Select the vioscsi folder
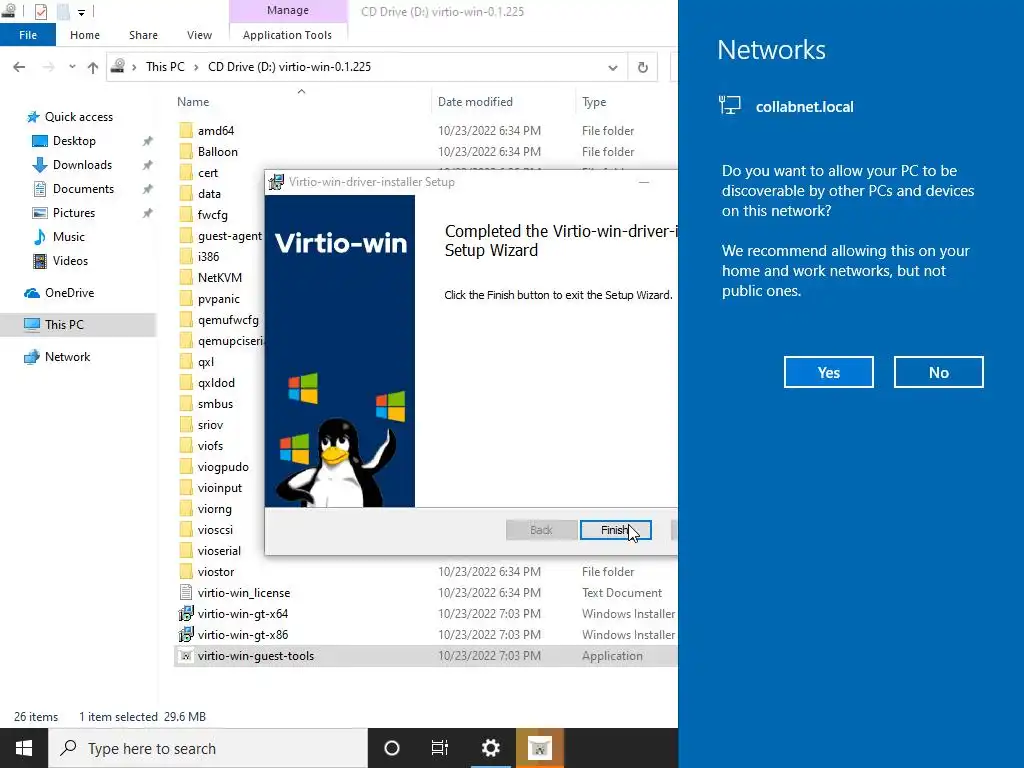This screenshot has width=1024, height=768. point(215,530)
